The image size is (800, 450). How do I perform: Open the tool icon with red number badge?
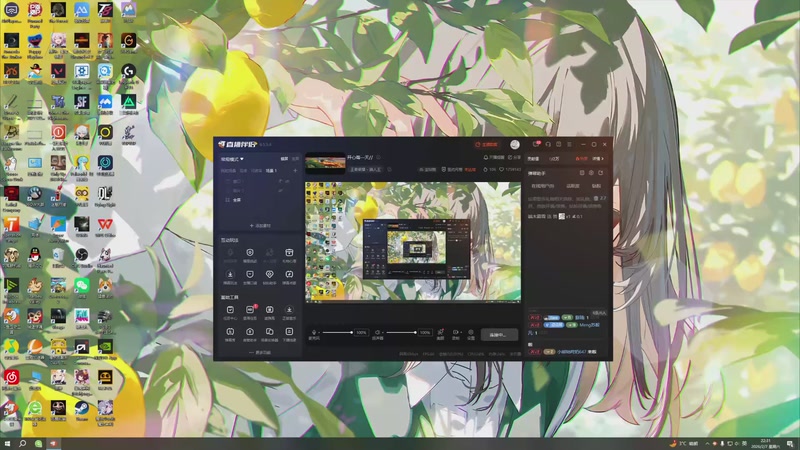tap(250, 312)
